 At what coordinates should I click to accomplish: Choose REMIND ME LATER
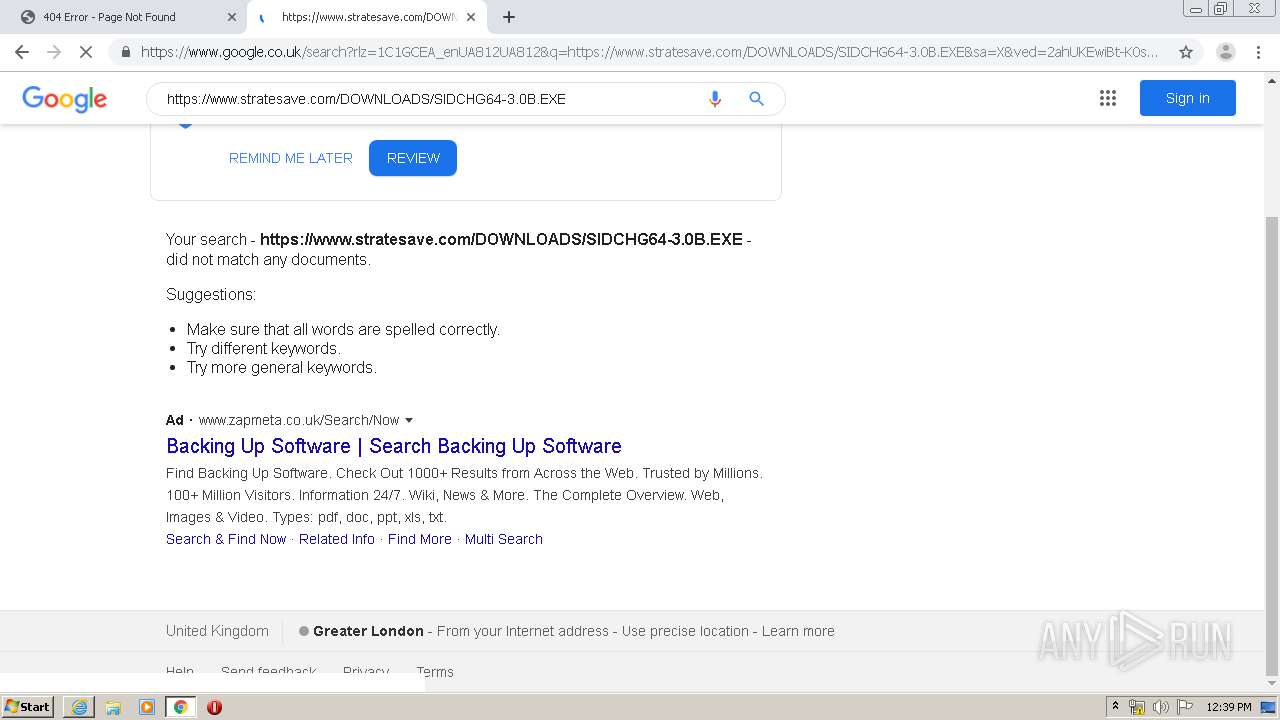coord(291,158)
